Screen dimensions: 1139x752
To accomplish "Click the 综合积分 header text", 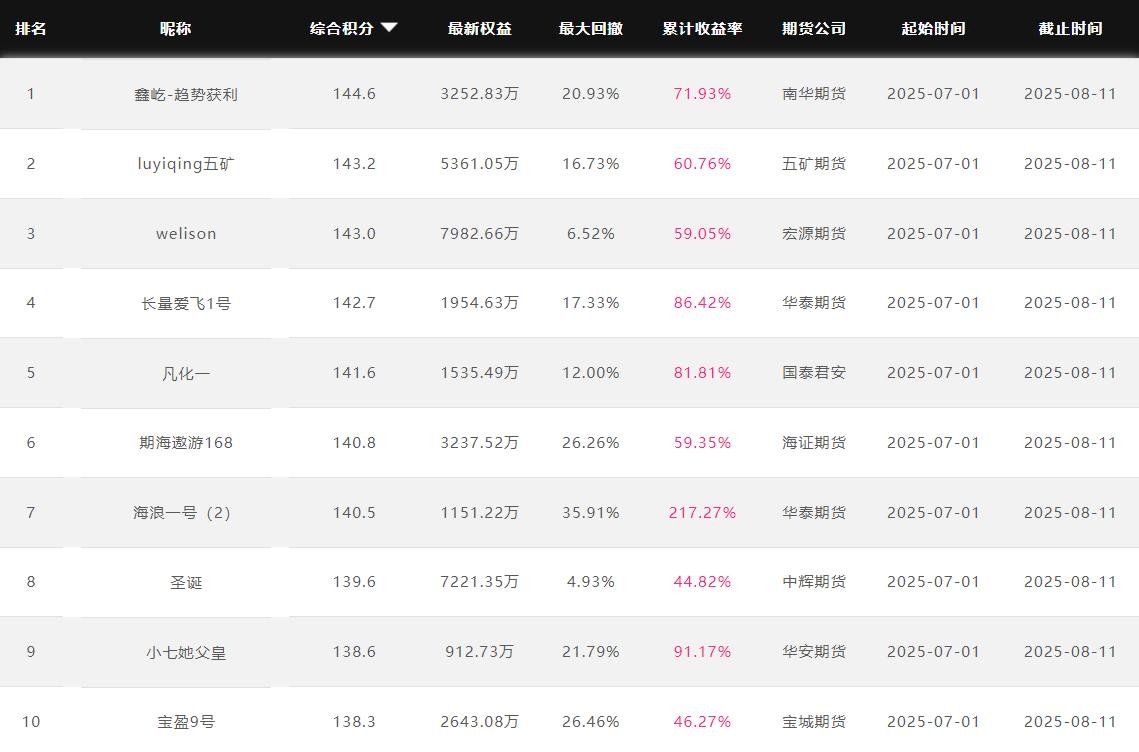I will (x=341, y=28).
